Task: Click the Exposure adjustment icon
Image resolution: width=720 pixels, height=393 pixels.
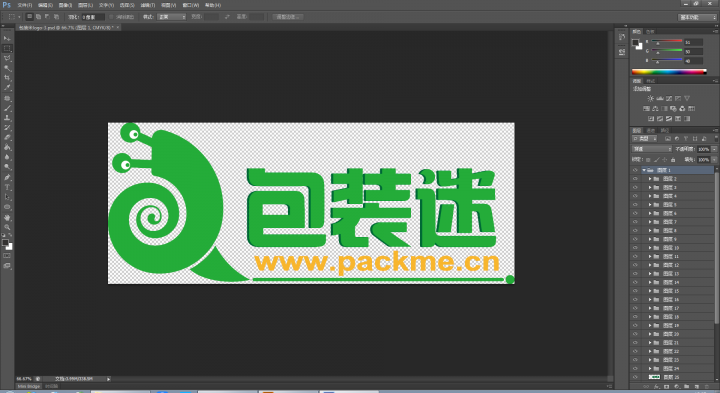Action: pos(678,98)
